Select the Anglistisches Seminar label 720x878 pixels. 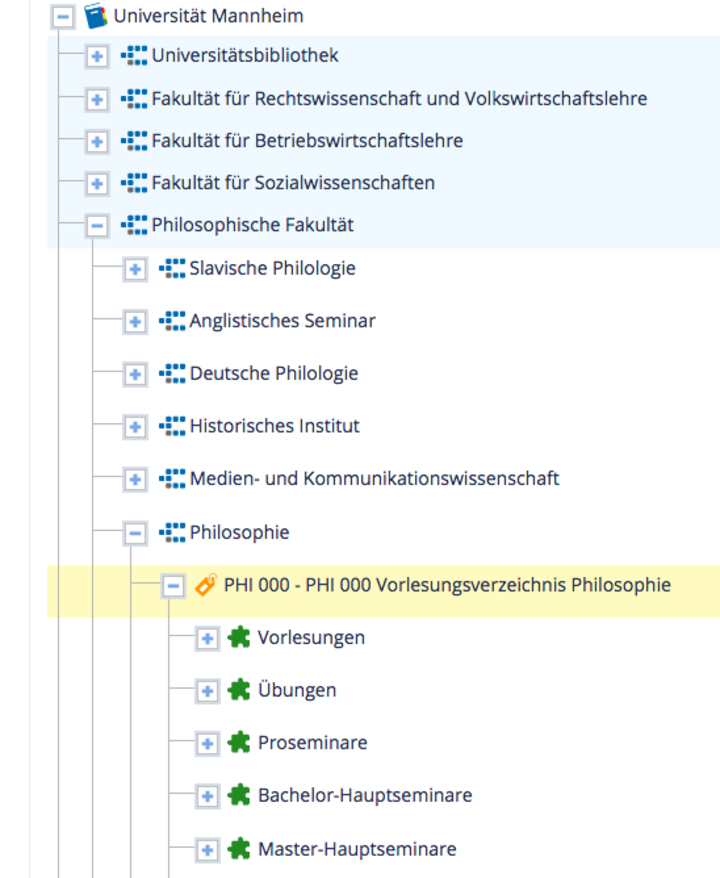point(283,321)
